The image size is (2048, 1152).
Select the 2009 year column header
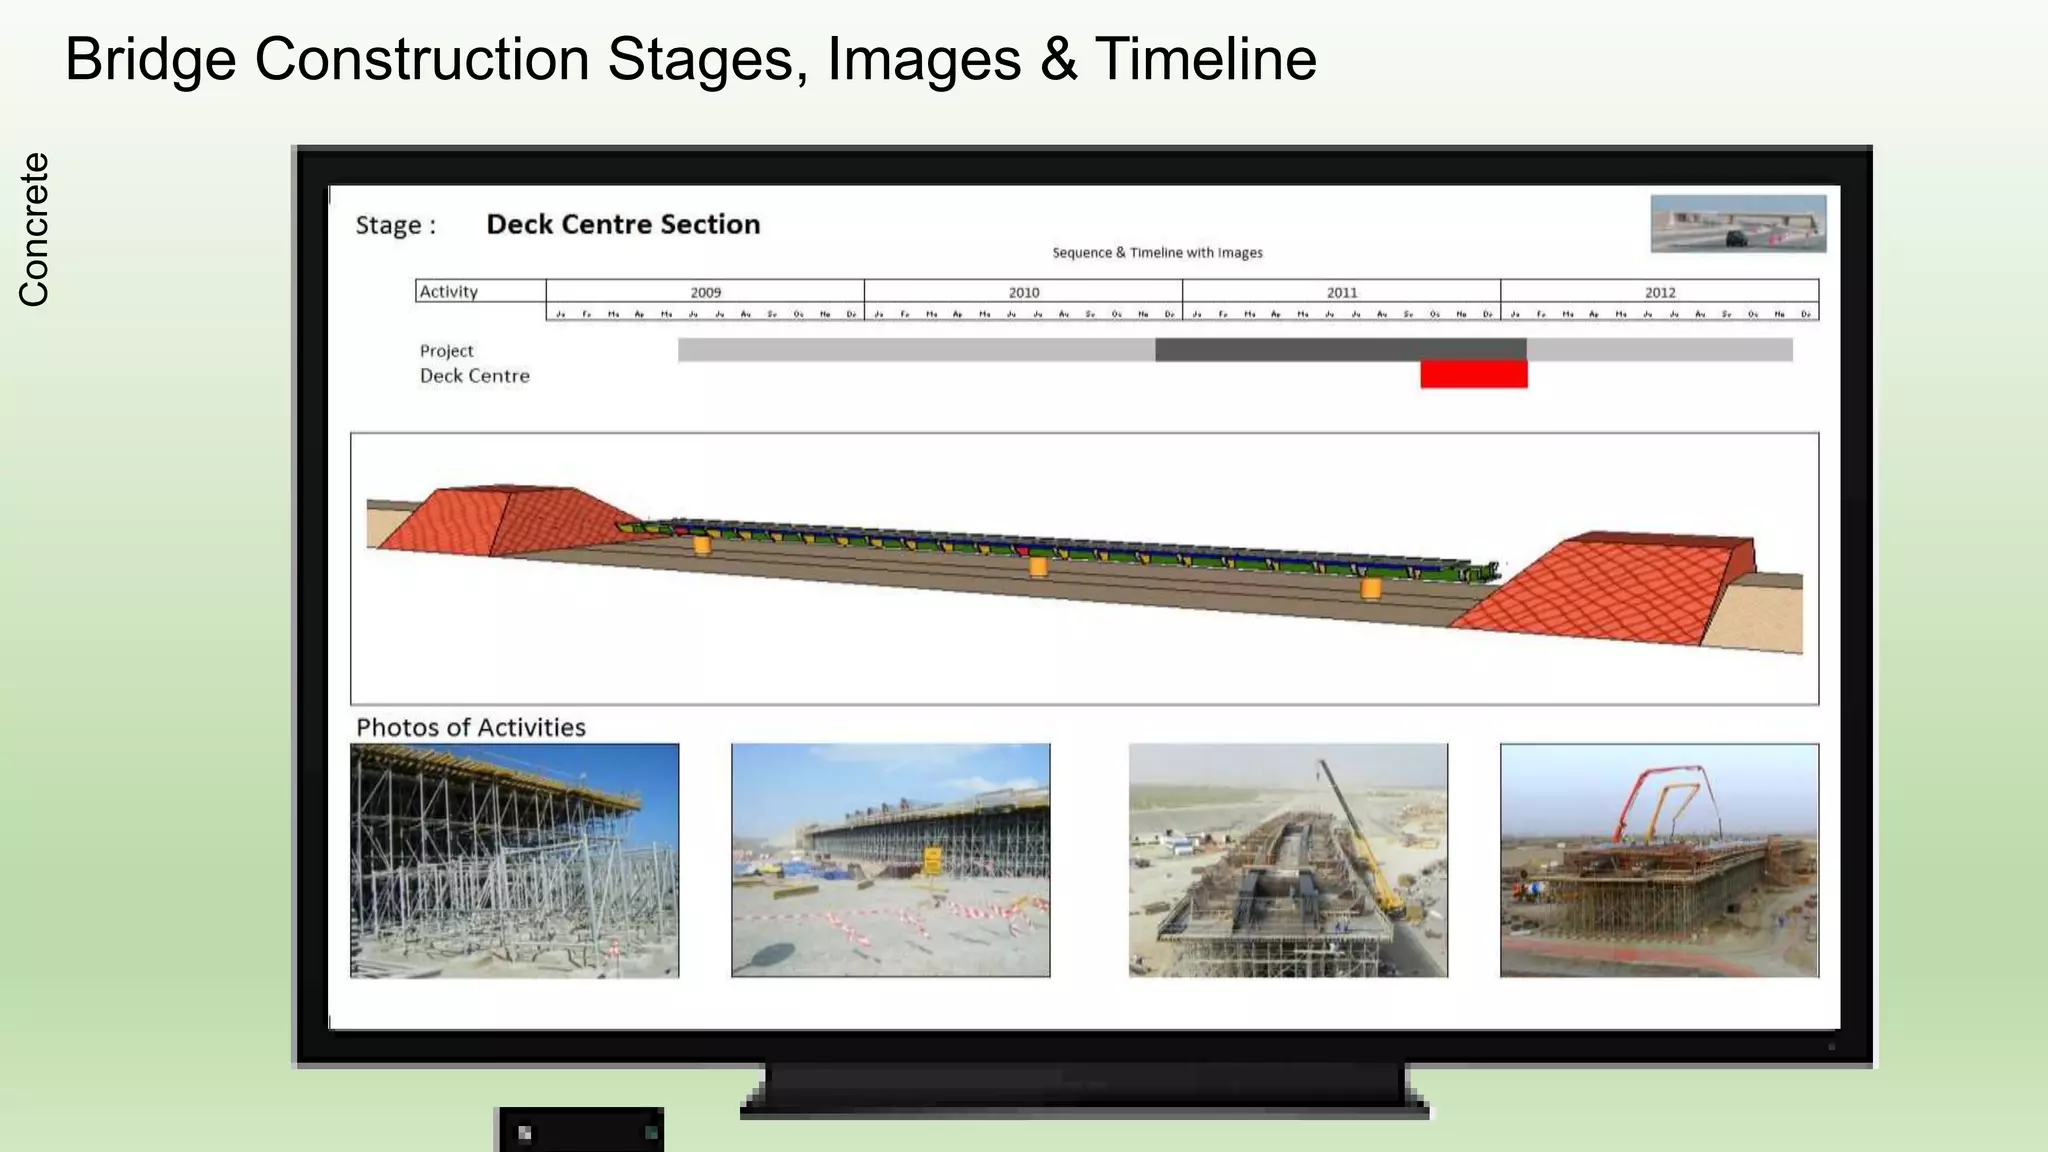(x=705, y=292)
